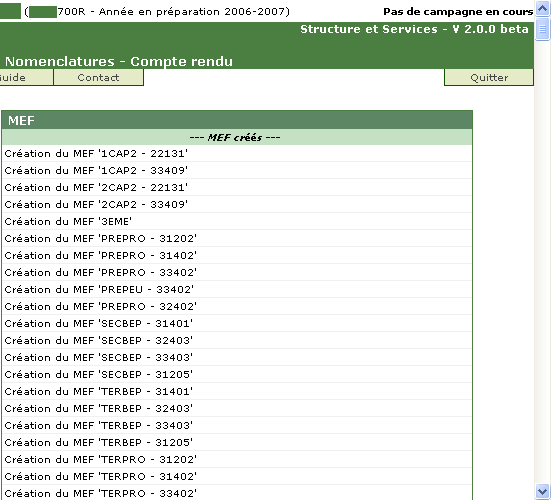
Task: Click the 'MEF créés' subheader row
Action: (x=237, y=137)
